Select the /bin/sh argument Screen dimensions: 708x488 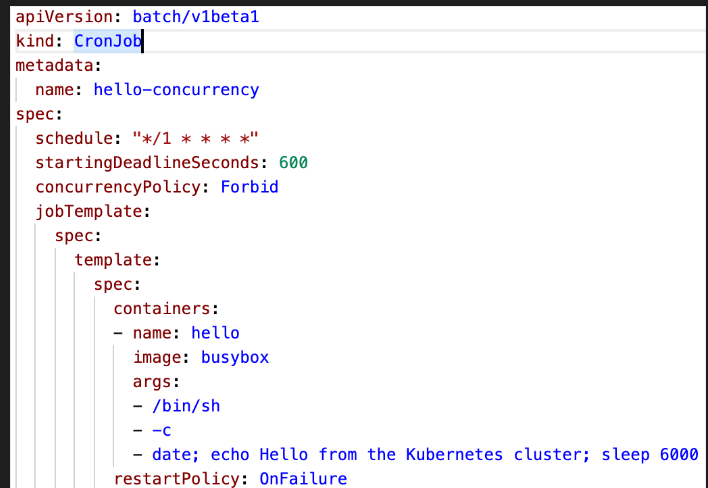(x=186, y=406)
